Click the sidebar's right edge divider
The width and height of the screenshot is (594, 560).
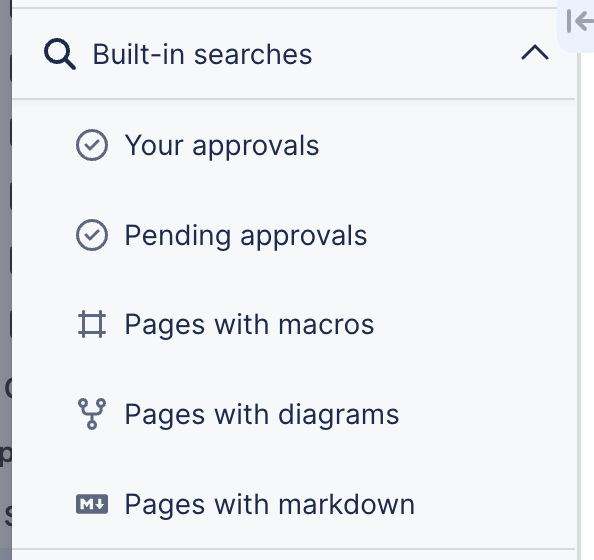pyautogui.click(x=578, y=303)
